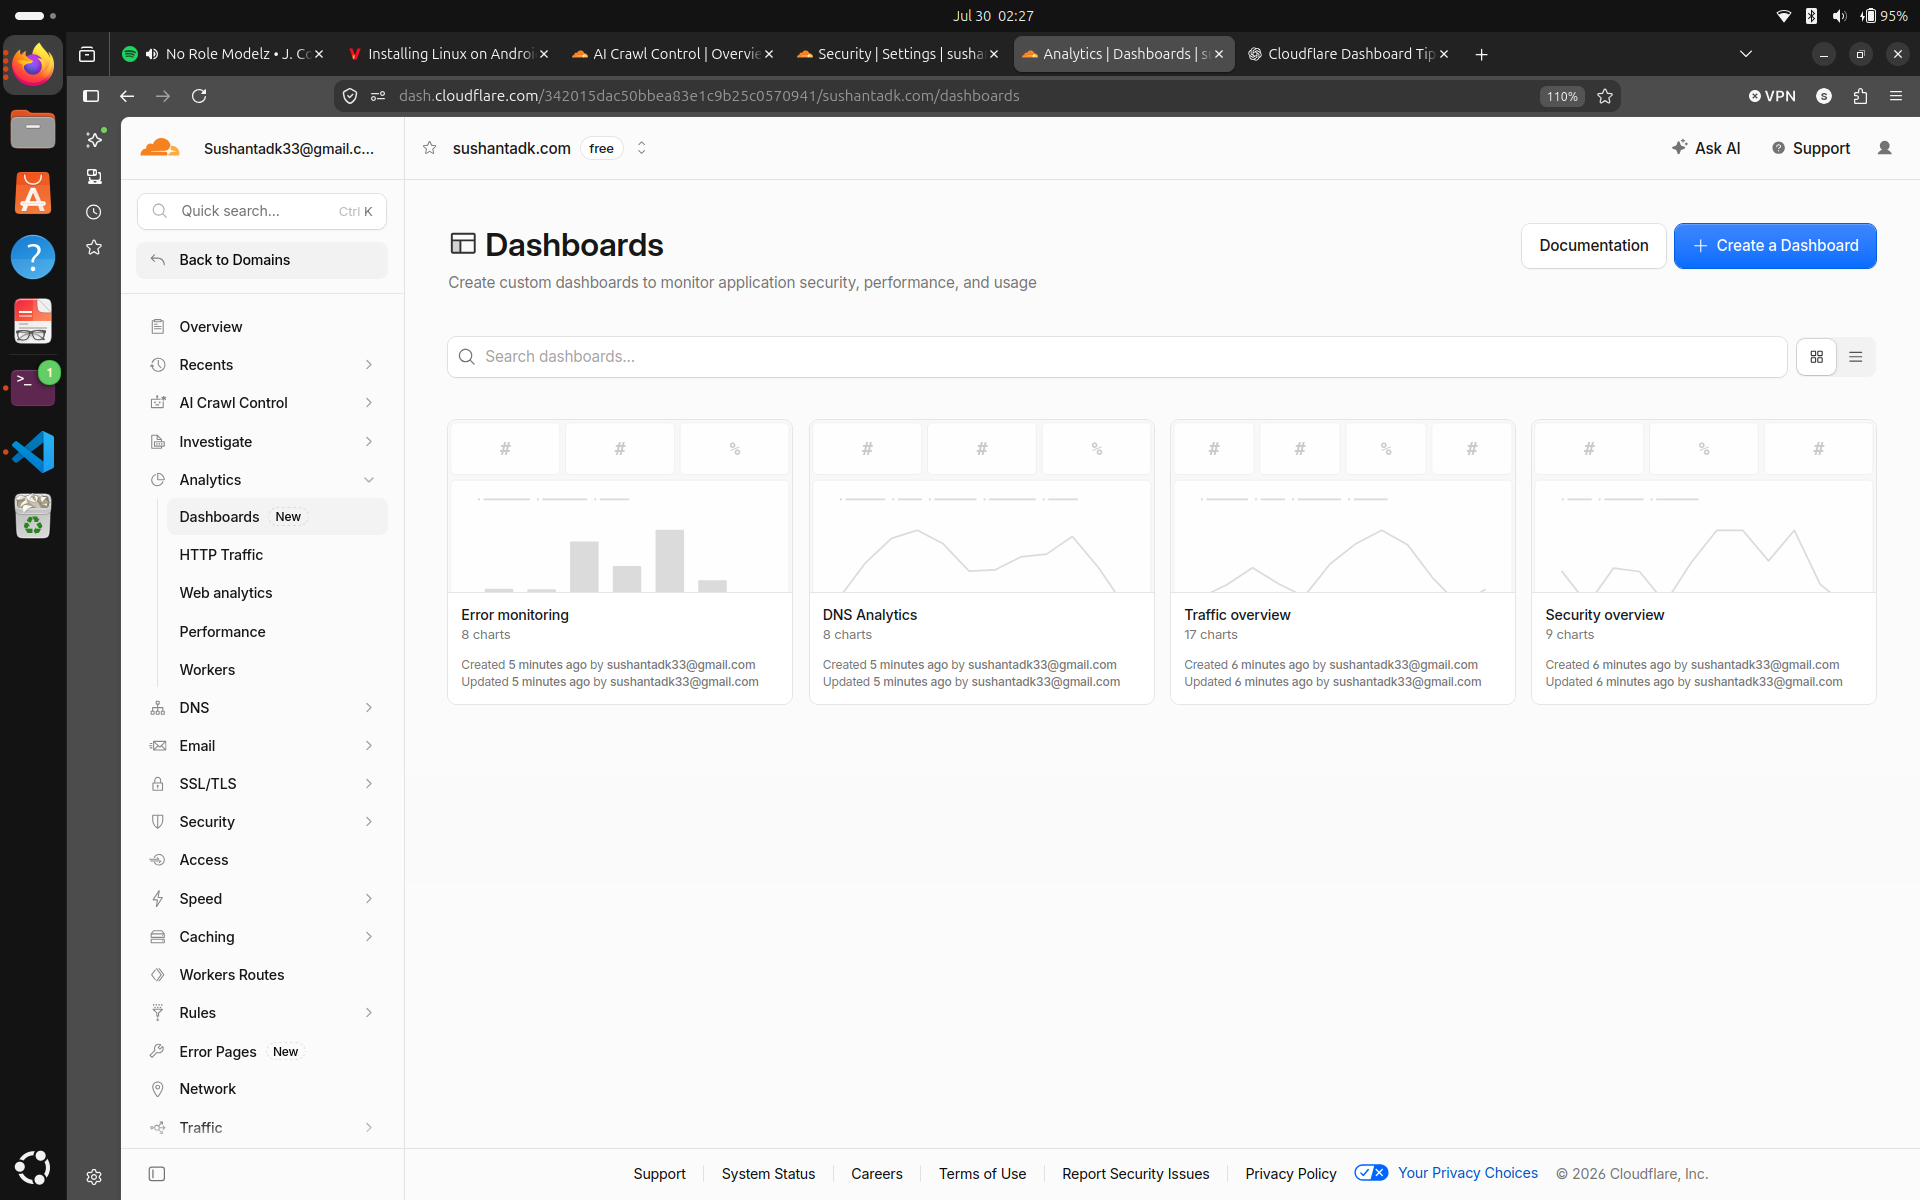
Task: Switch dashboards to list view
Action: tap(1856, 357)
